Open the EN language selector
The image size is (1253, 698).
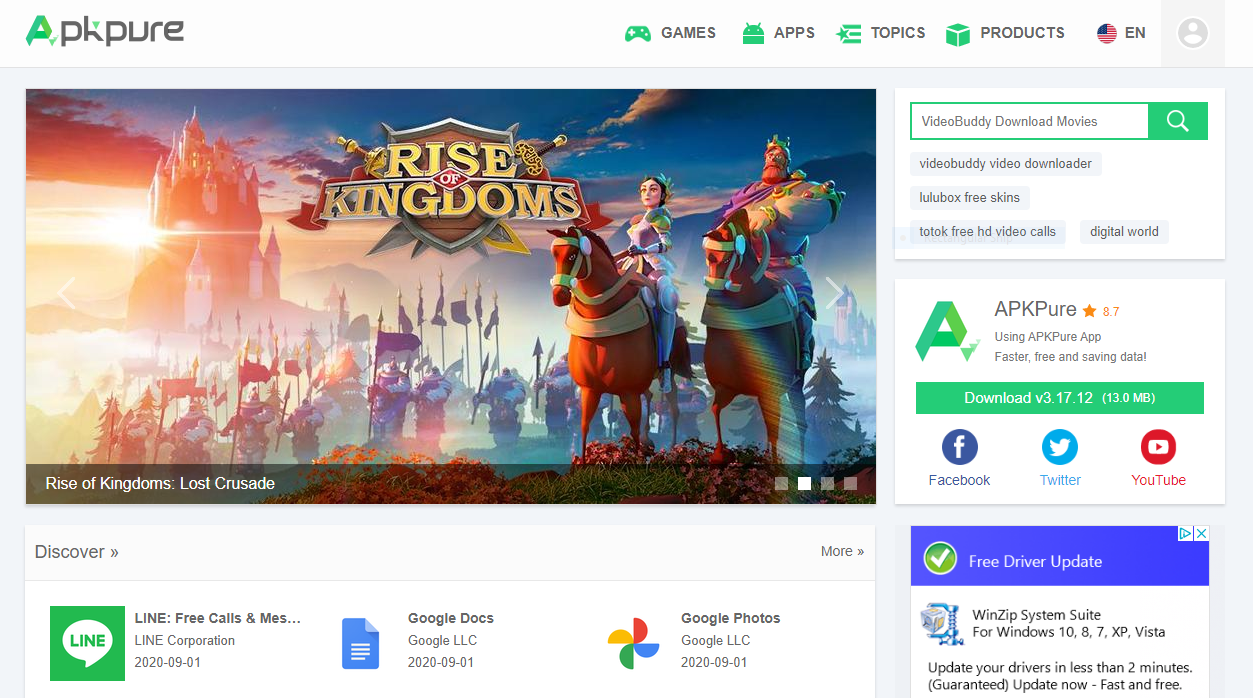click(x=1121, y=33)
